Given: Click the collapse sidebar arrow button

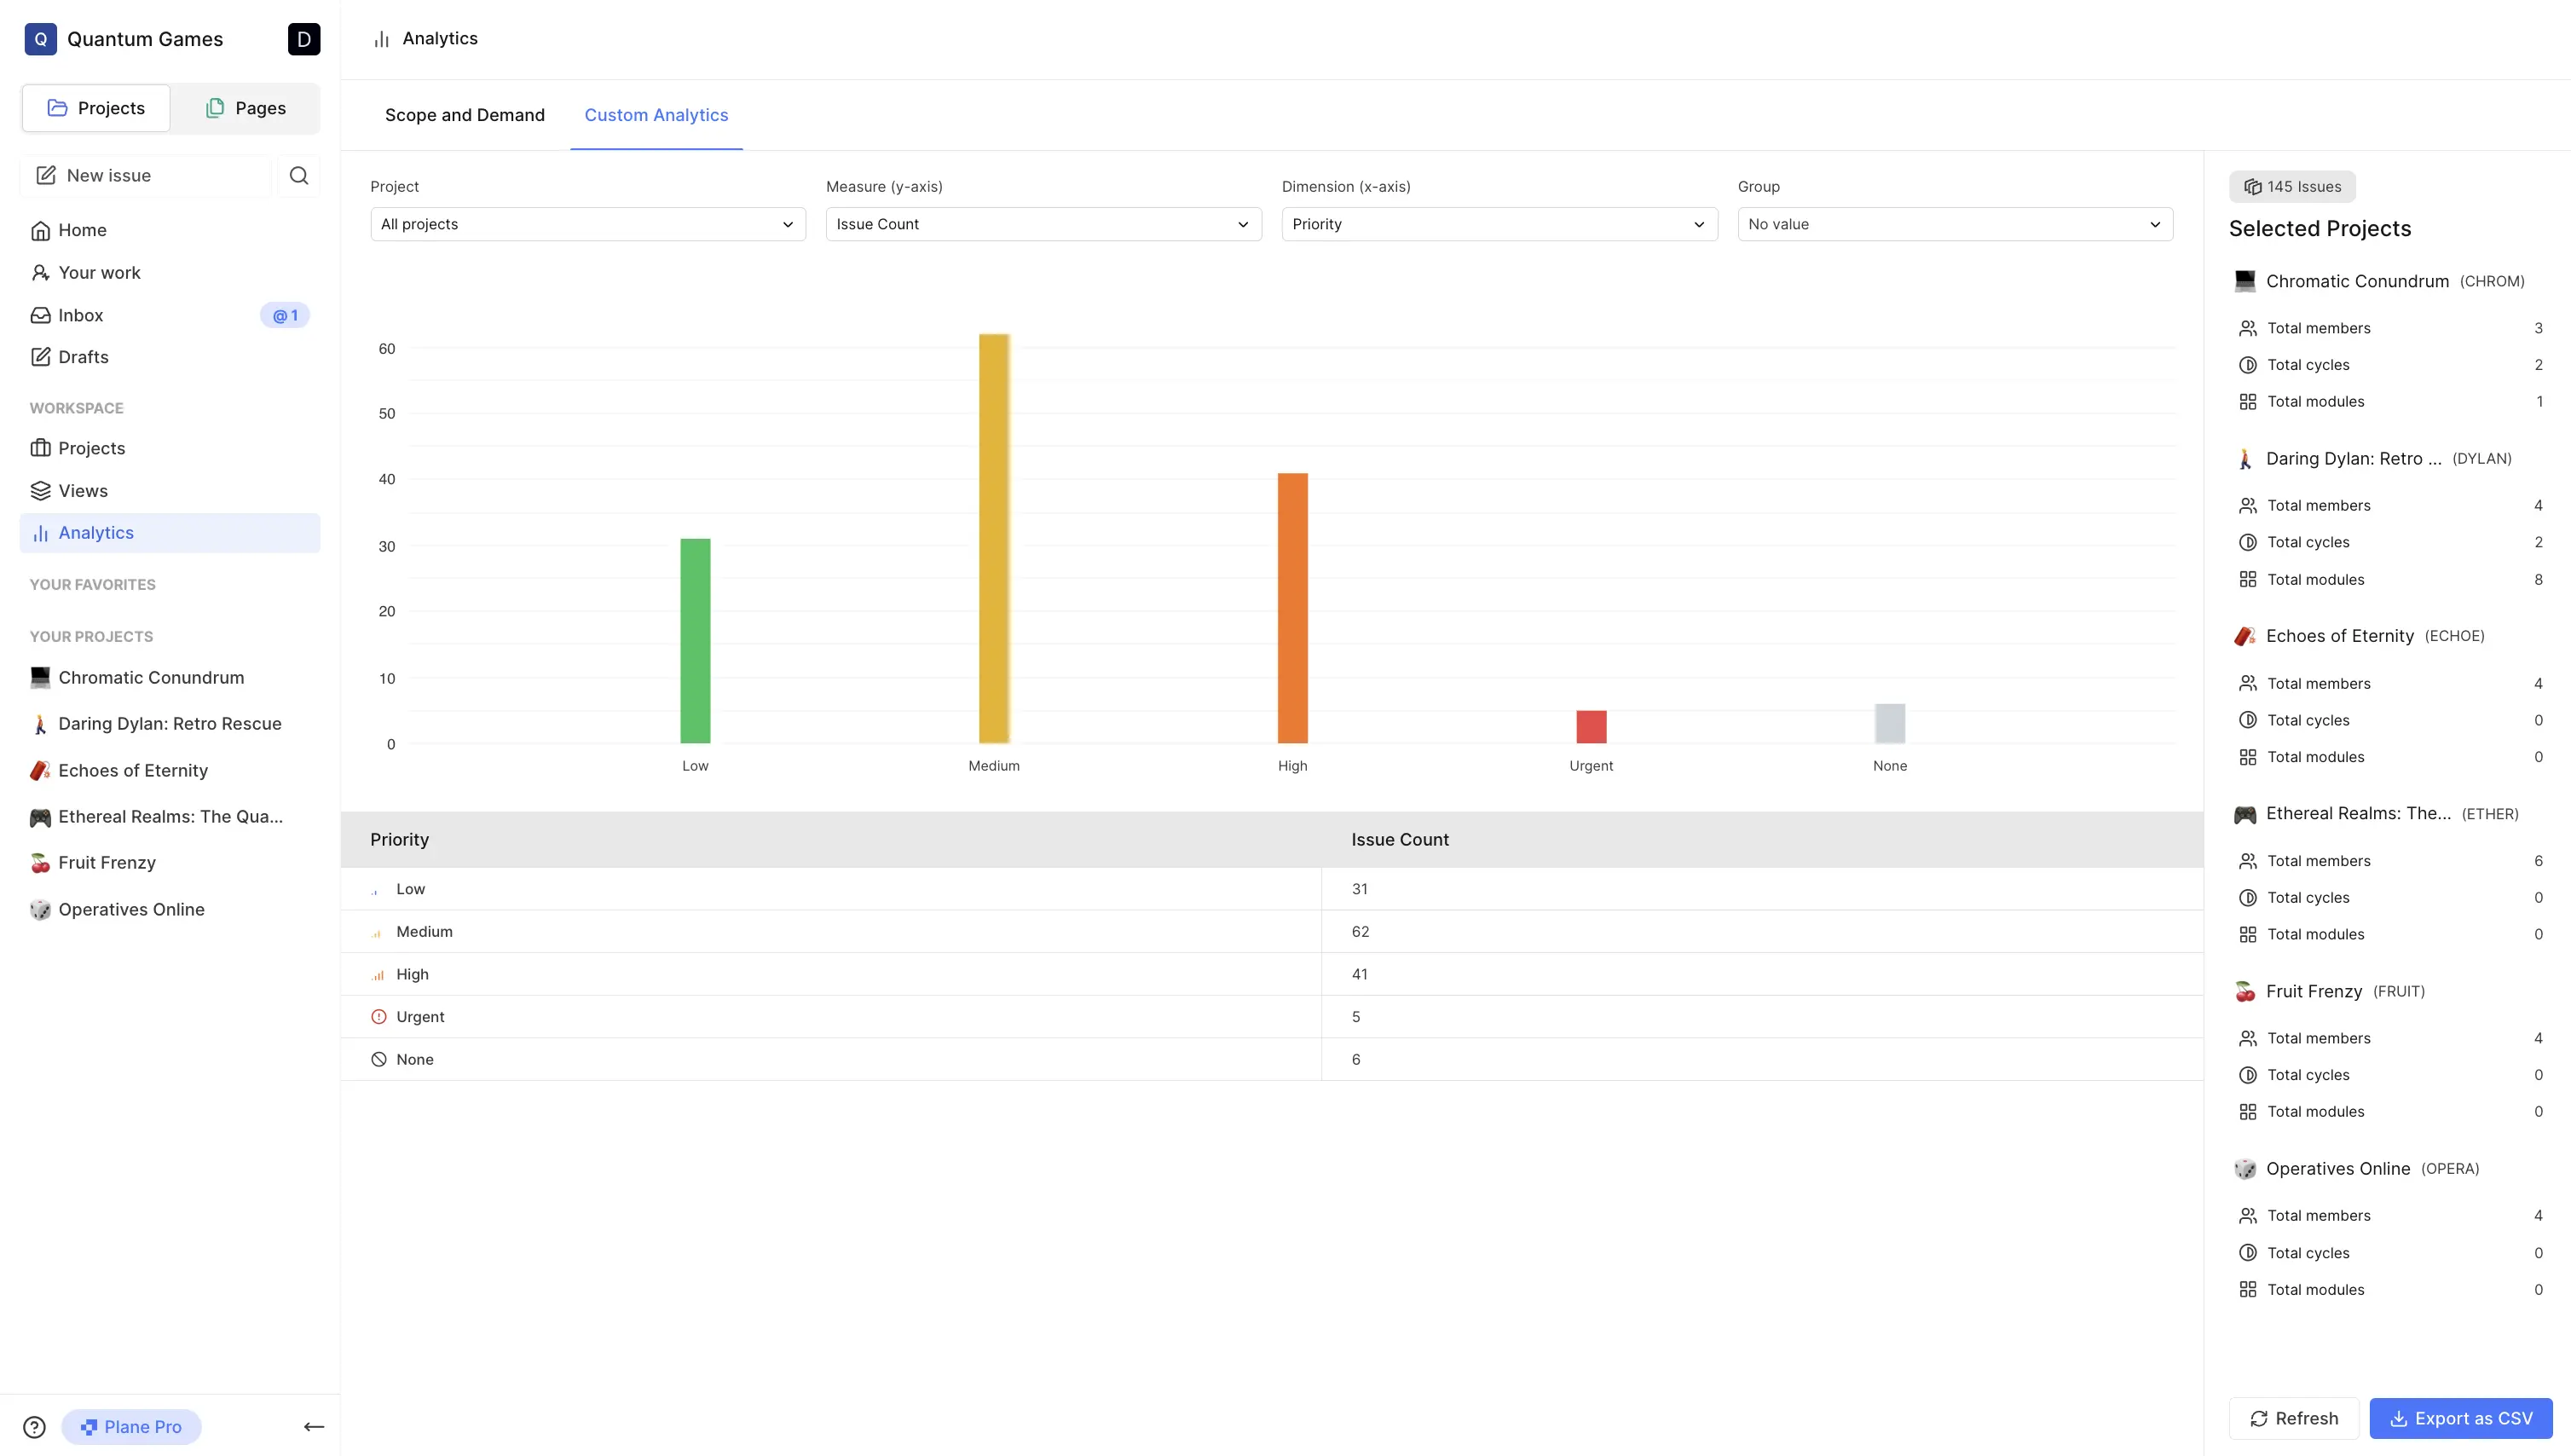Looking at the screenshot, I should 313,1426.
